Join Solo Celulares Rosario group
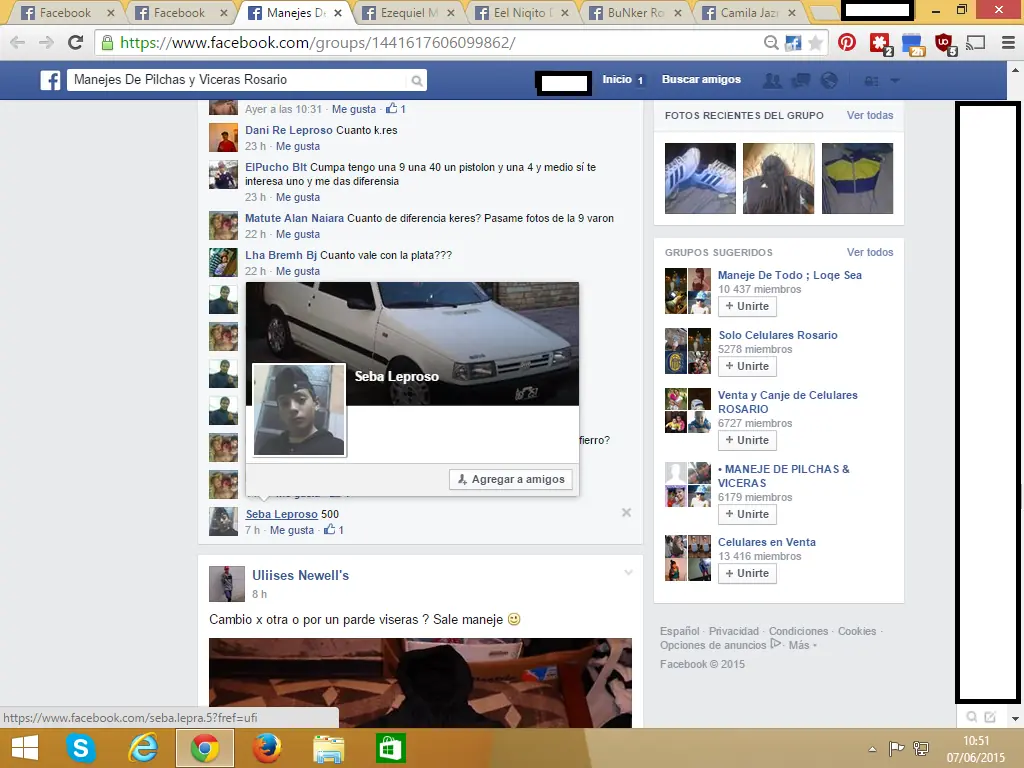 (747, 366)
